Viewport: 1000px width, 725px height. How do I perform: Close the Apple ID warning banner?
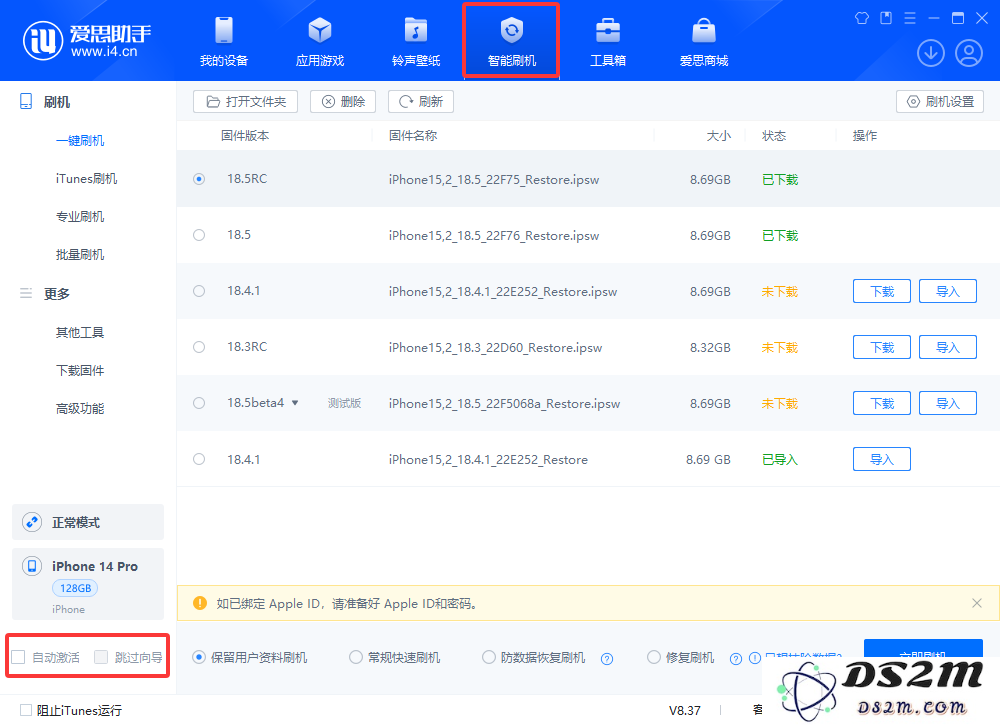(976, 603)
